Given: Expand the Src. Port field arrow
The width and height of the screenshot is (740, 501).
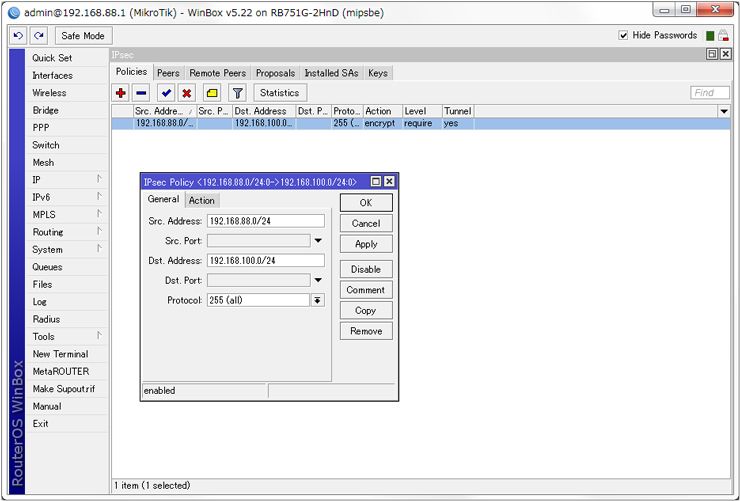Looking at the screenshot, I should 318,241.
